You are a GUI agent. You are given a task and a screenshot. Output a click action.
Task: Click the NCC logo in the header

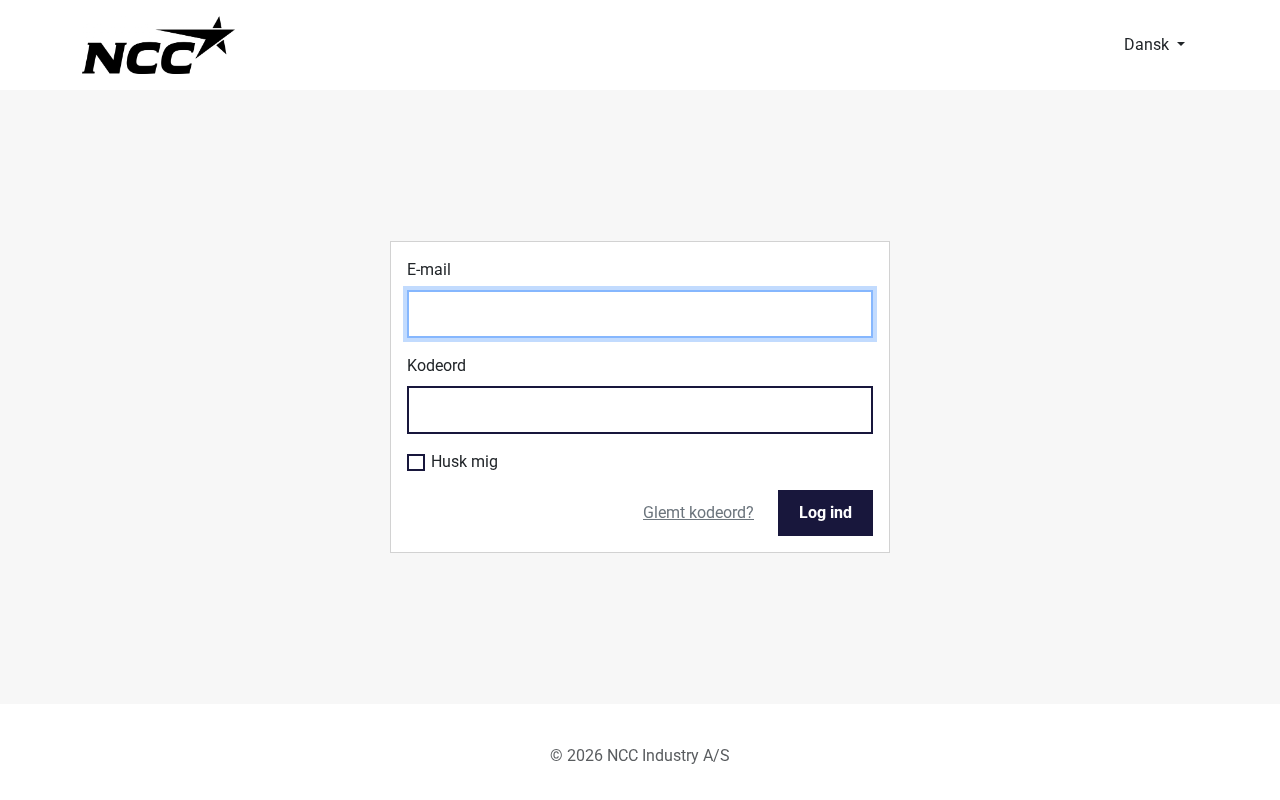pos(158,46)
